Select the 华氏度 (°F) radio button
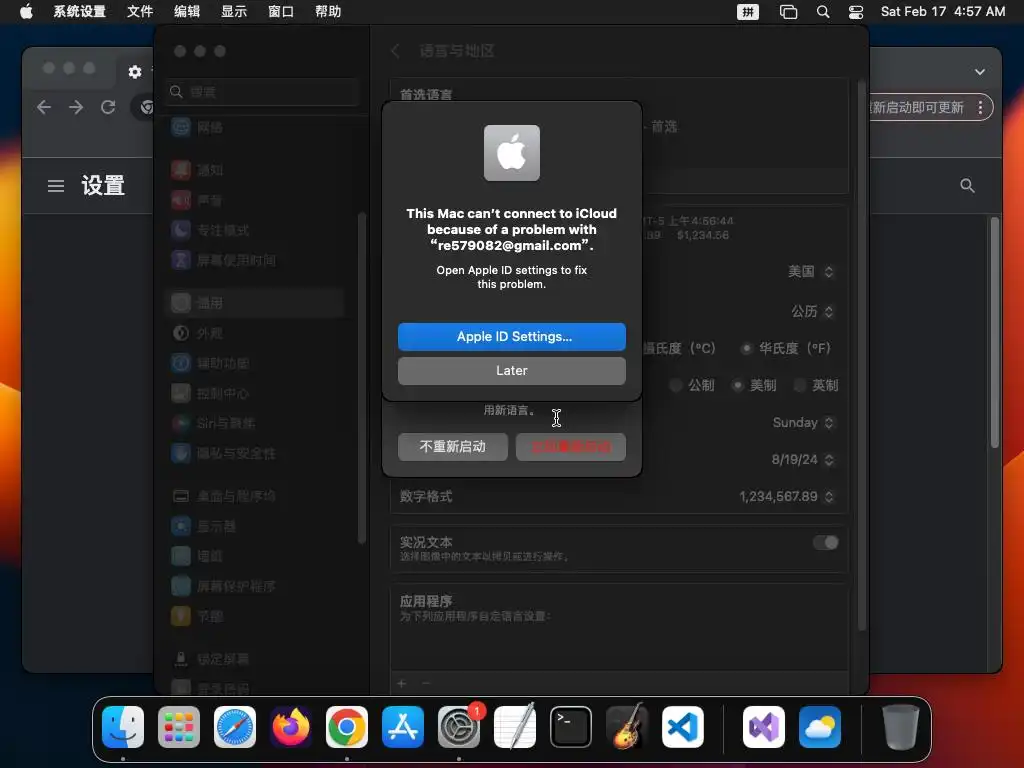 (x=745, y=348)
